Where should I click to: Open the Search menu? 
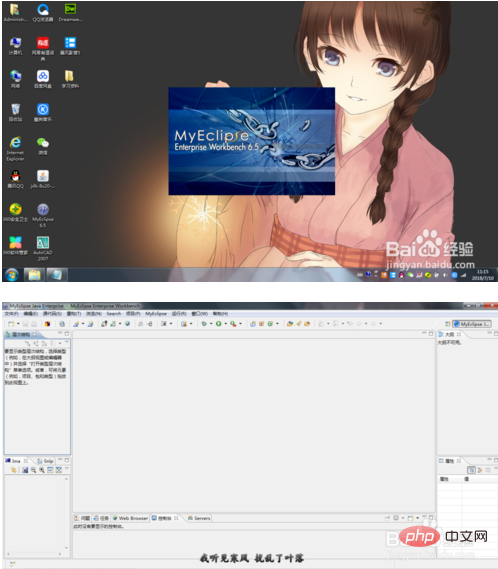(x=114, y=314)
